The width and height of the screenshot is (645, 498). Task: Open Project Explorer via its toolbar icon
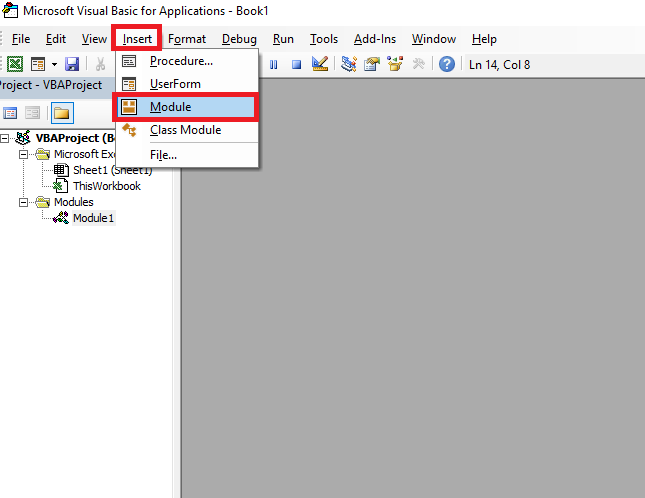point(349,64)
